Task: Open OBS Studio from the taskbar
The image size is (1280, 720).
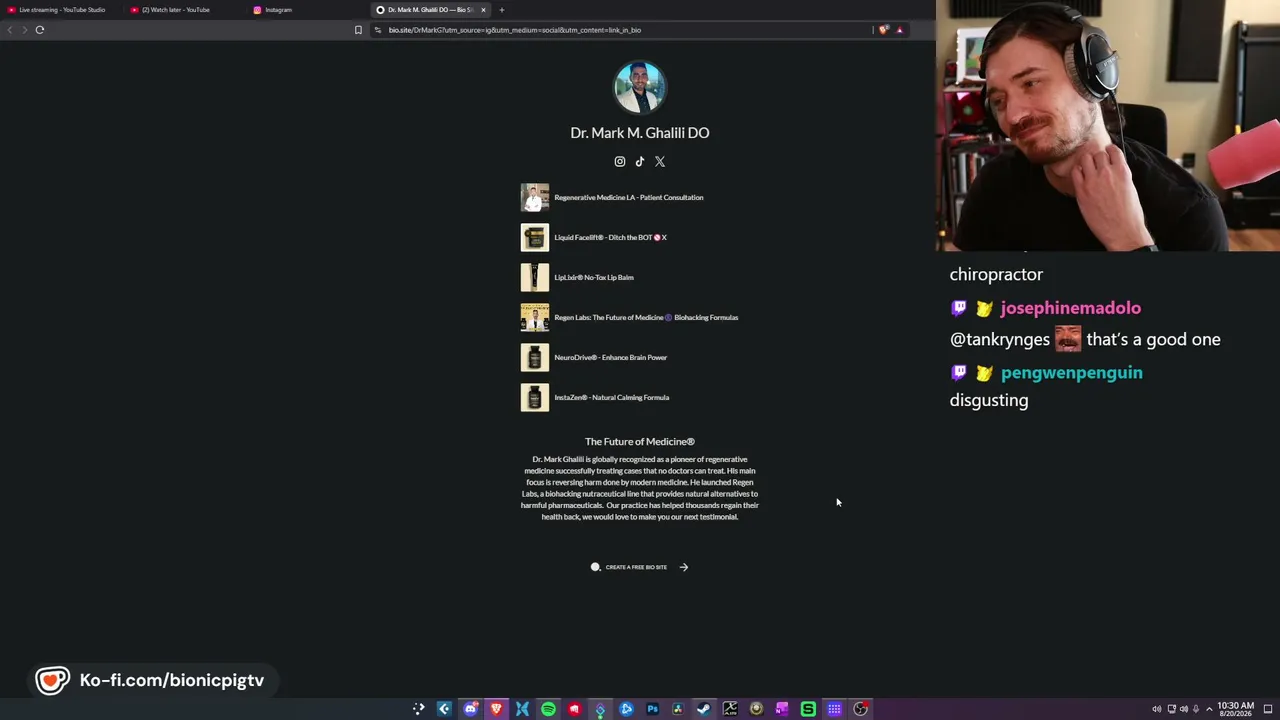Action: point(860,709)
